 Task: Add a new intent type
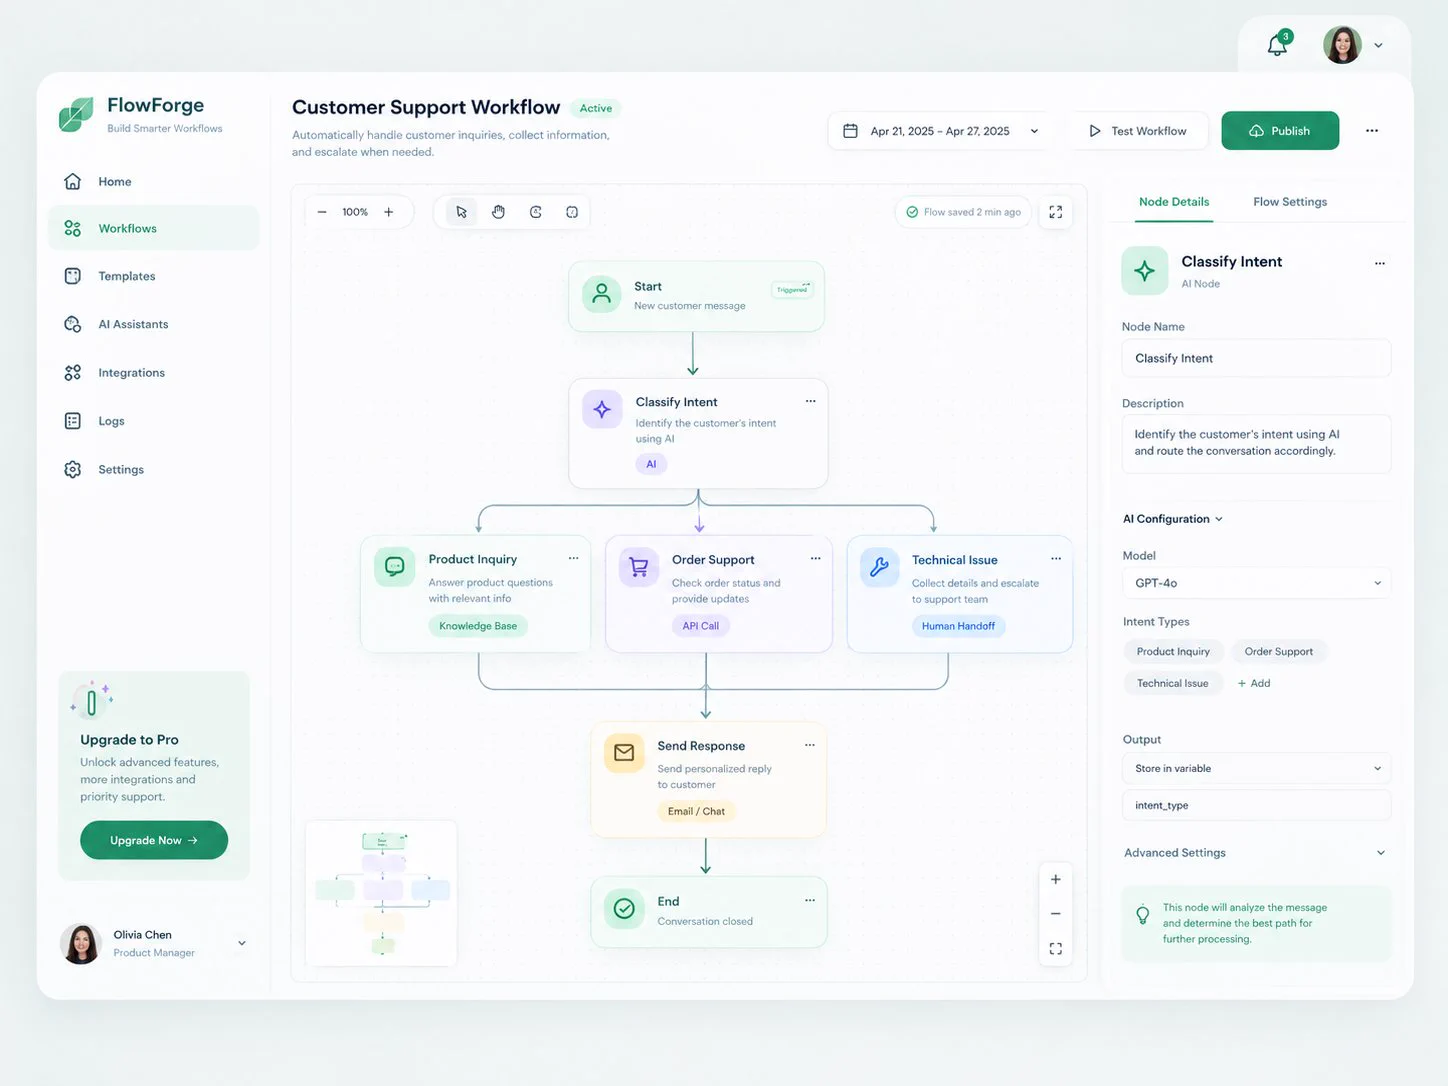pos(1254,683)
